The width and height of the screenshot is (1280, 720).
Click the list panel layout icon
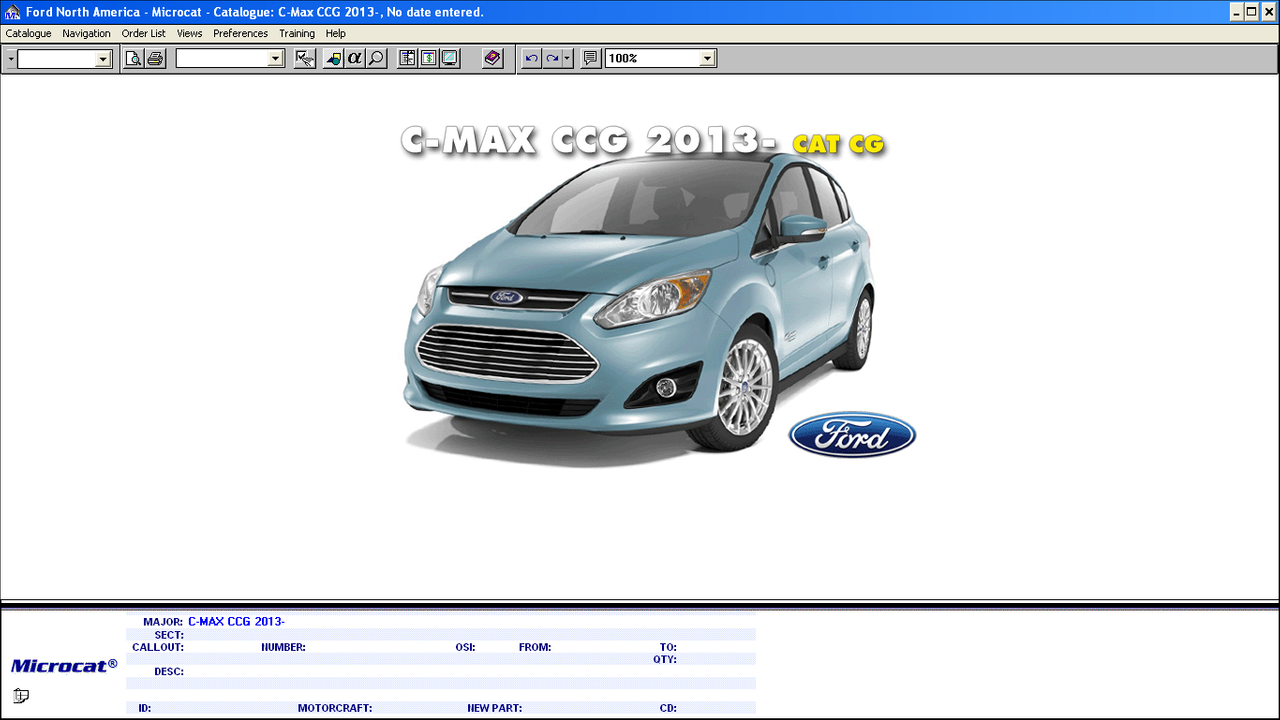coord(407,59)
